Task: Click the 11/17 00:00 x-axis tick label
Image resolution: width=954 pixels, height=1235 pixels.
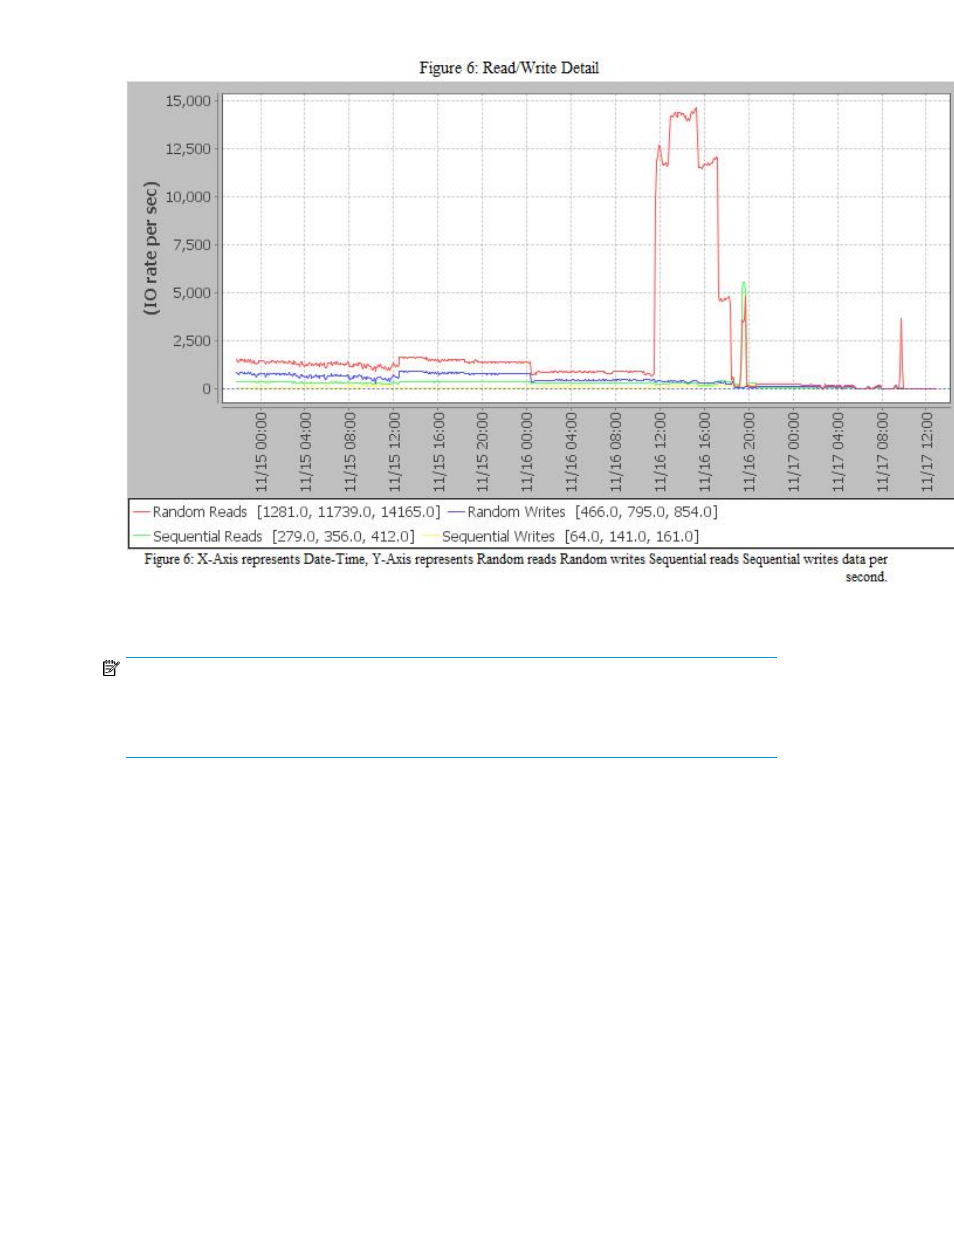Action: 793,451
